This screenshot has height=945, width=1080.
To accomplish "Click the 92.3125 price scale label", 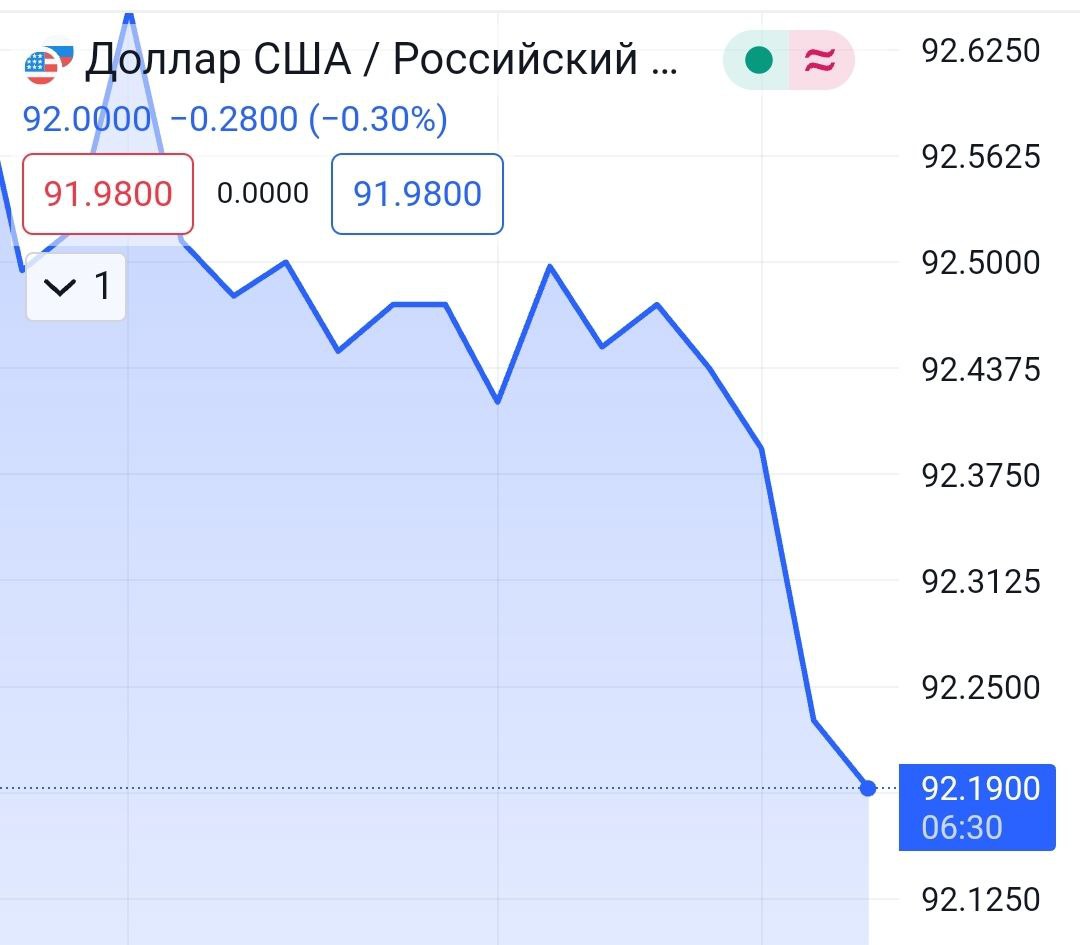I will tap(980, 581).
